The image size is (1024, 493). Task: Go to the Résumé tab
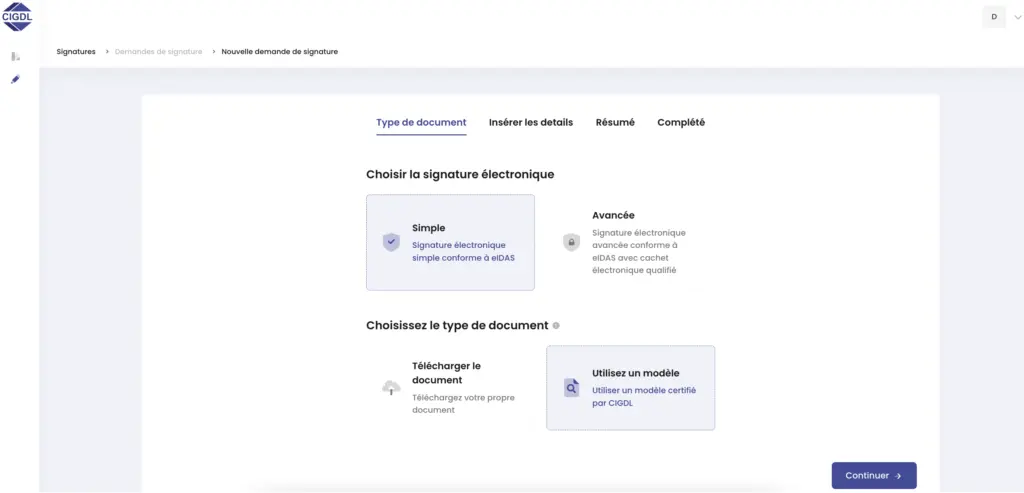click(x=615, y=123)
